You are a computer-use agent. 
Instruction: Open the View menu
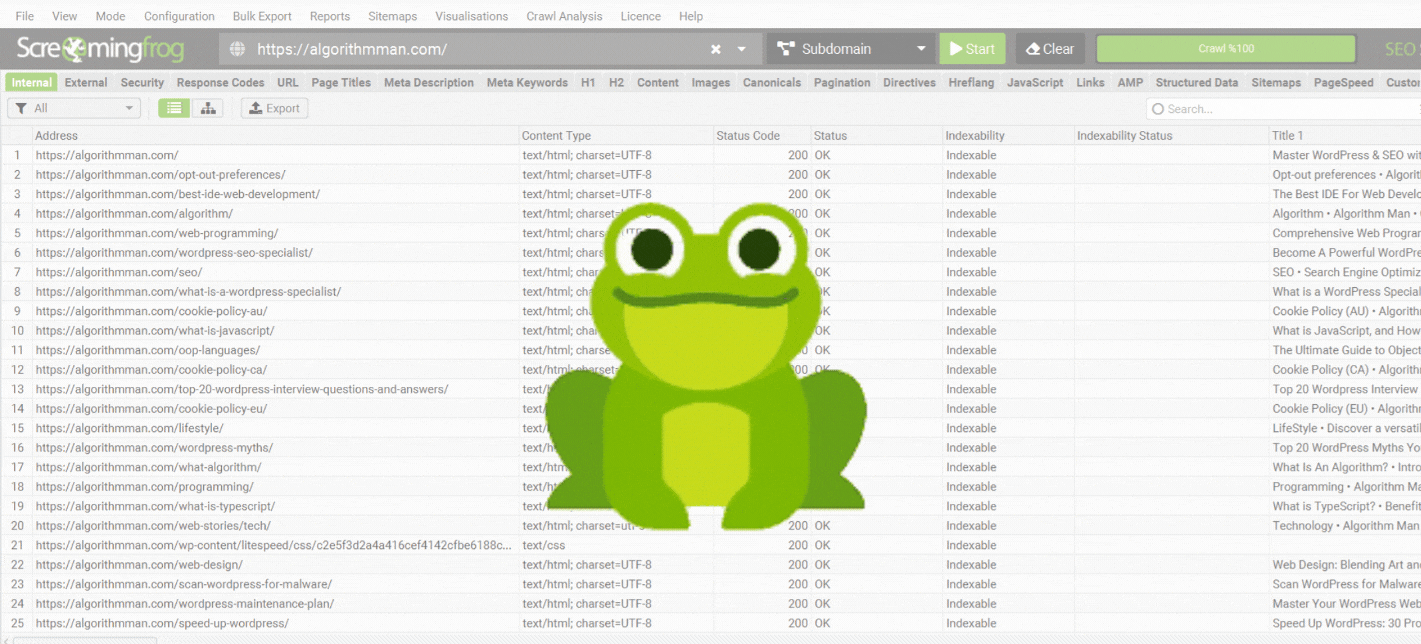64,16
